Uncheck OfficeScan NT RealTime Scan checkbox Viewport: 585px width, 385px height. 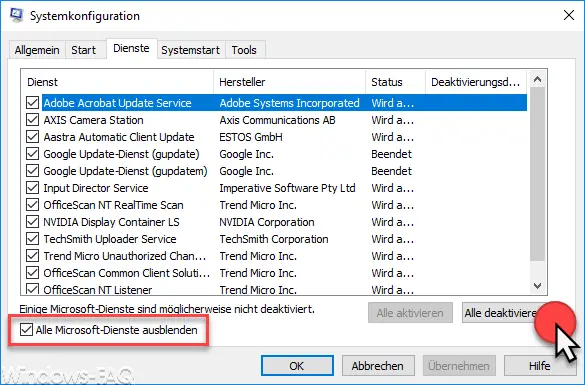pyautogui.click(x=32, y=204)
